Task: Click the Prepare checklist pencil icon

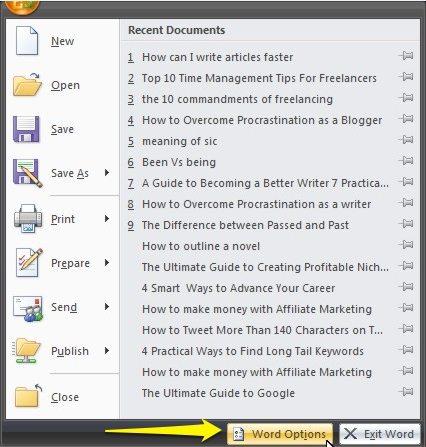Action: 29,263
